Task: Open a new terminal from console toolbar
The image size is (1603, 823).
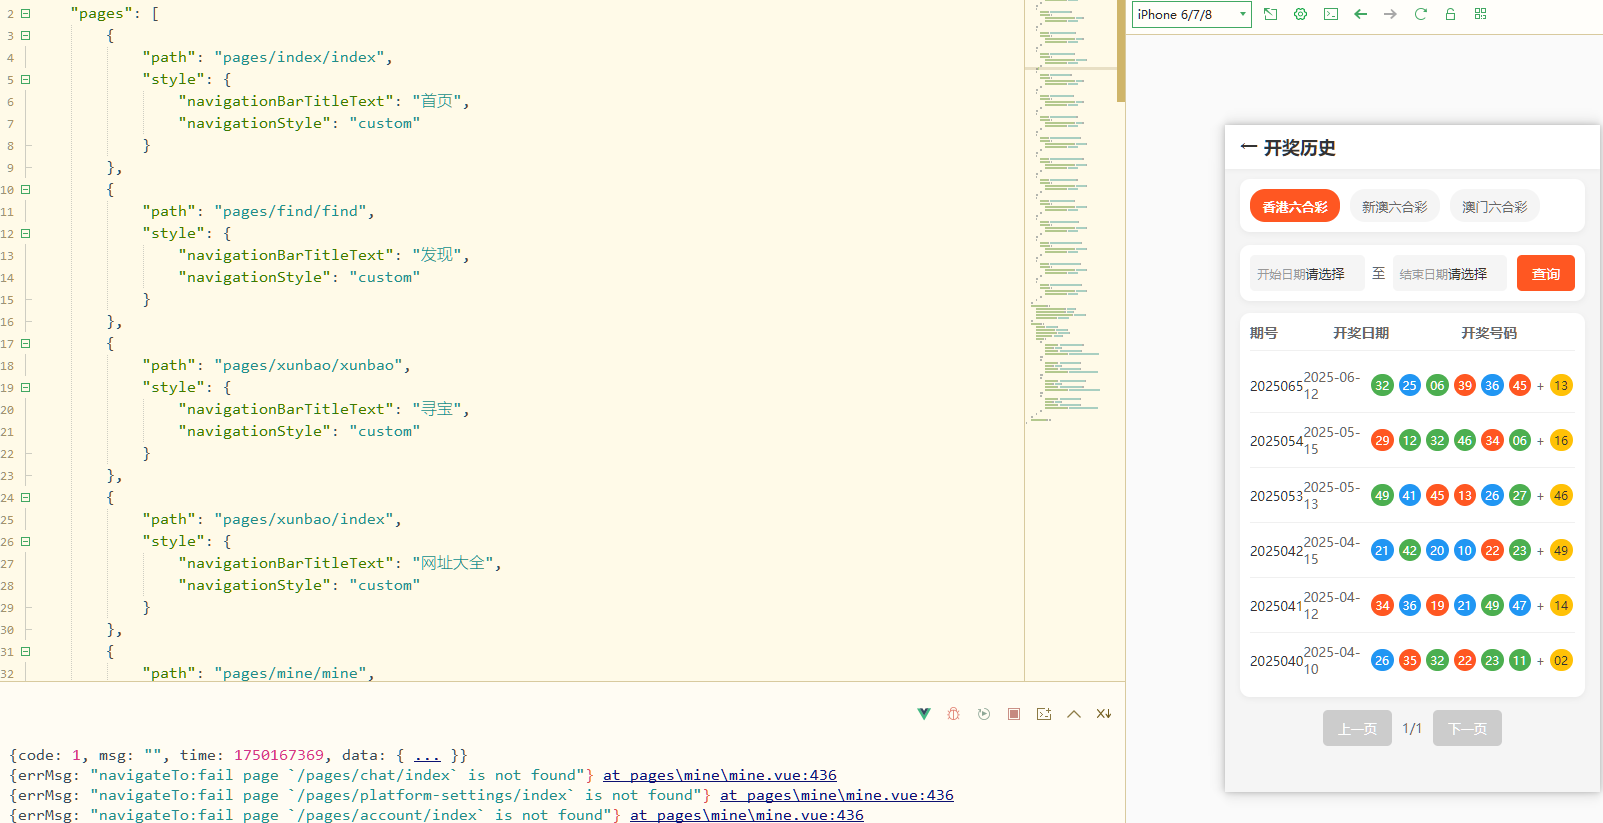Action: (x=1044, y=714)
